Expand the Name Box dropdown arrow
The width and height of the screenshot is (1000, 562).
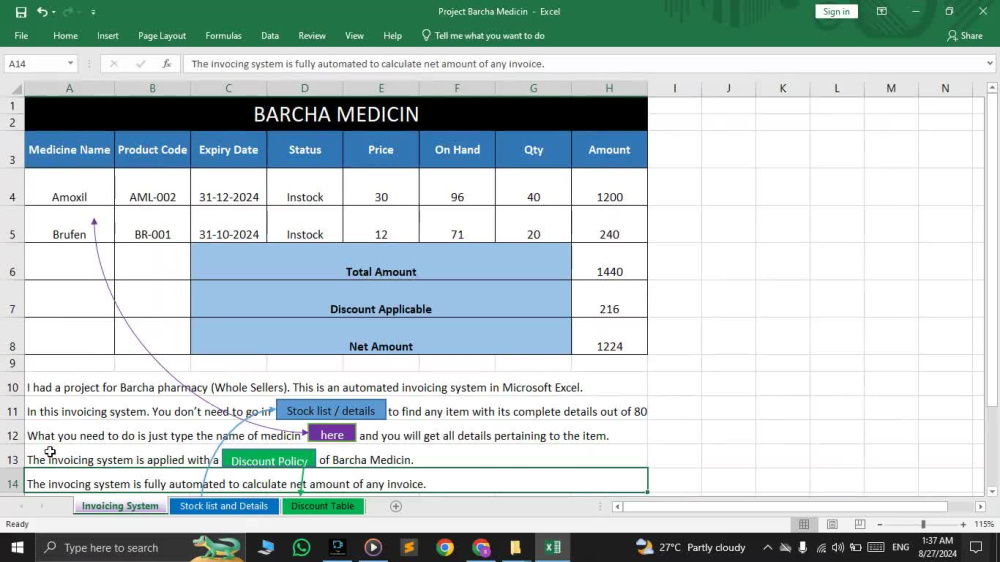70,64
